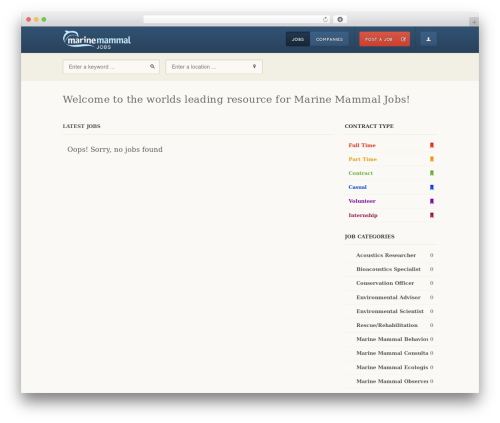The image size is (500, 423).
Task: Open Environmental Advisor category
Action: click(x=388, y=297)
